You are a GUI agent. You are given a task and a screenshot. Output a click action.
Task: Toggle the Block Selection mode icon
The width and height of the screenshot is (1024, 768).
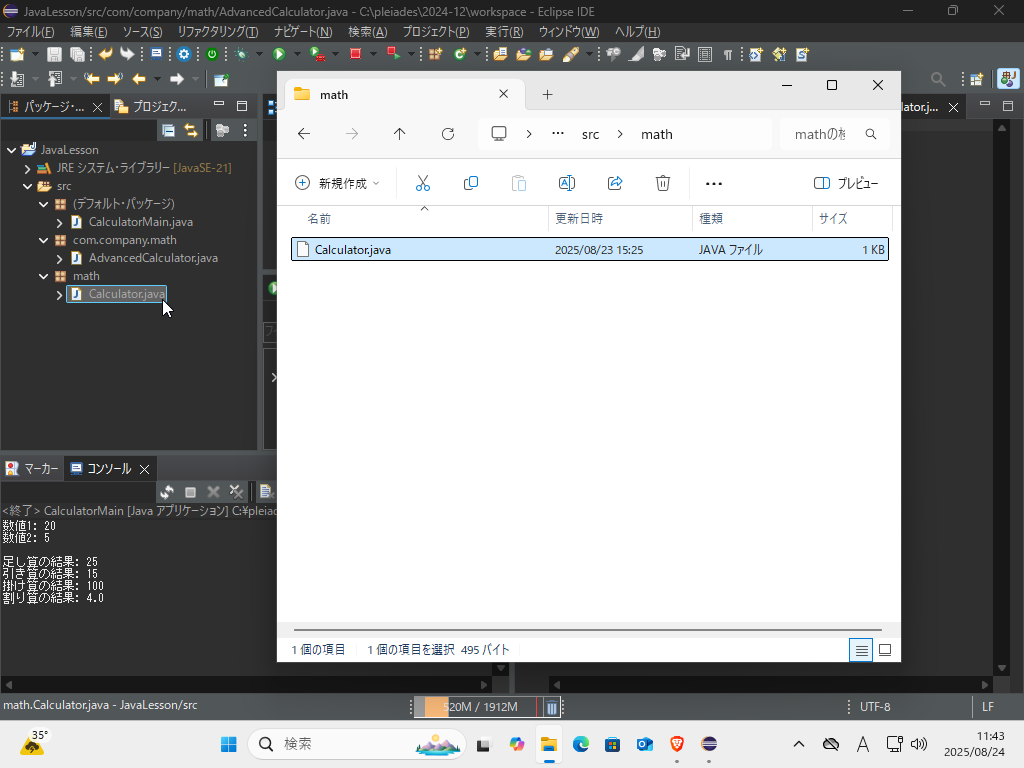(705, 55)
